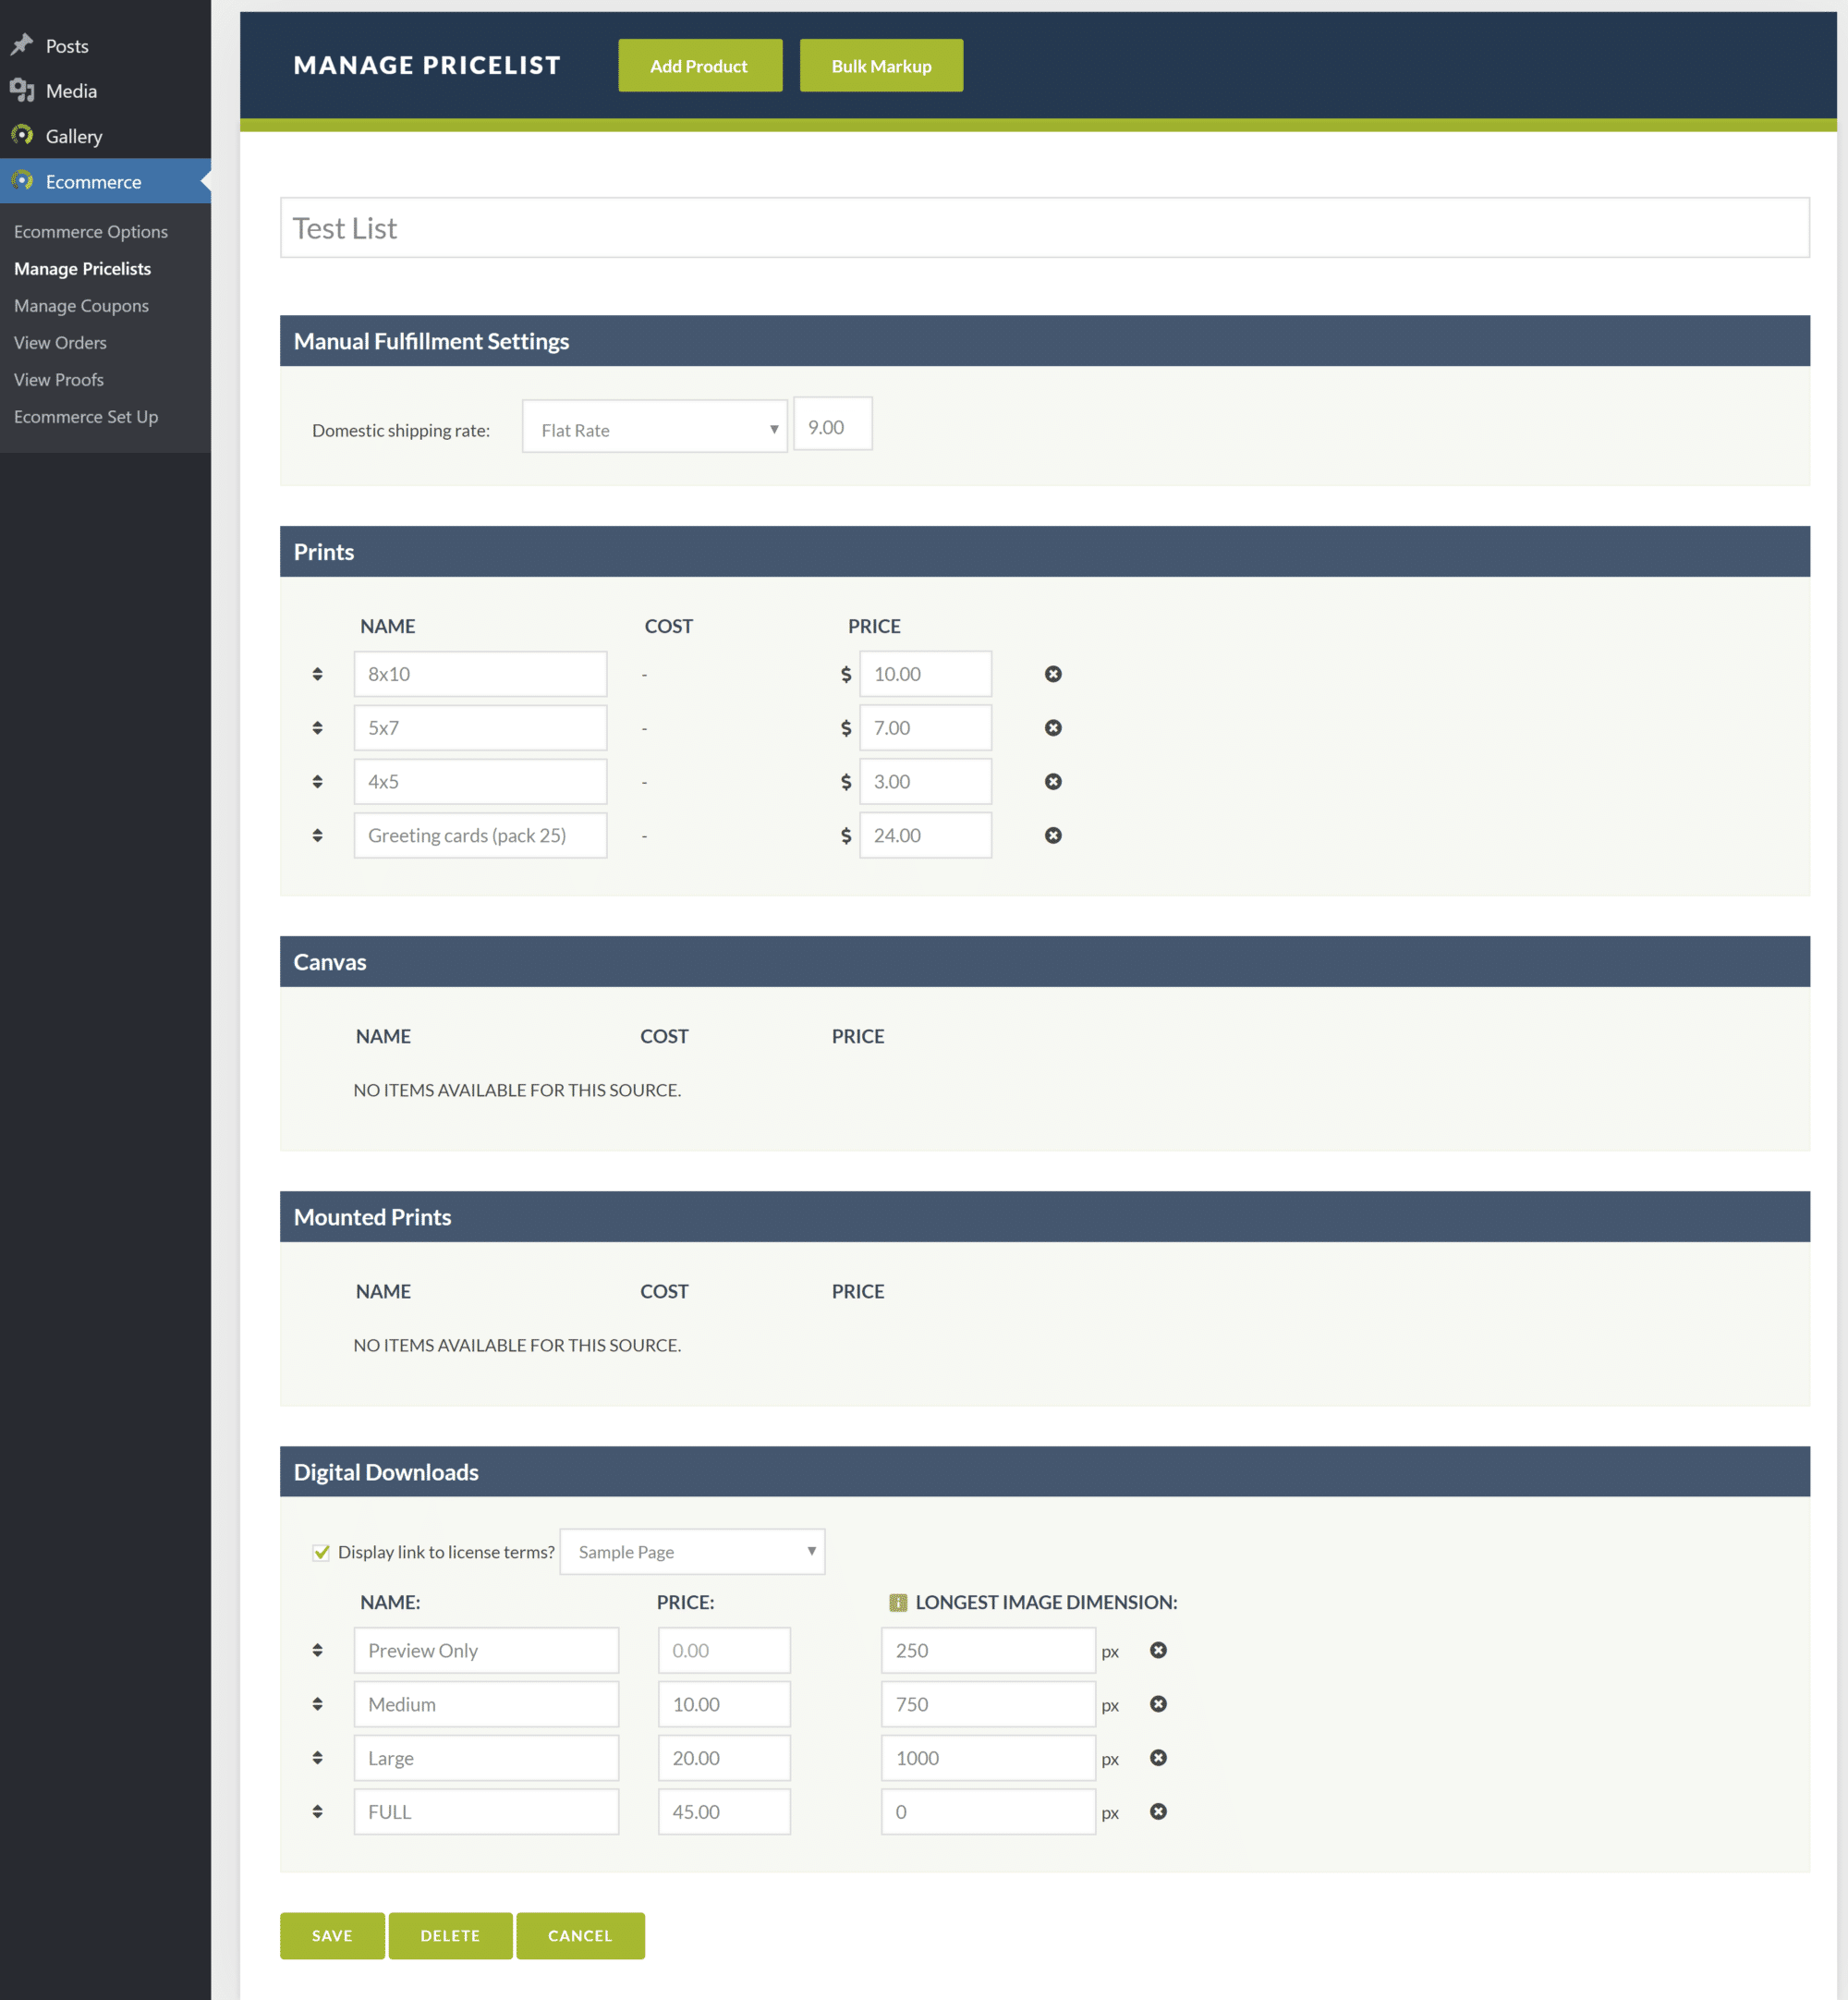1848x2000 pixels.
Task: Click the 8x10 name field
Action: click(x=480, y=674)
